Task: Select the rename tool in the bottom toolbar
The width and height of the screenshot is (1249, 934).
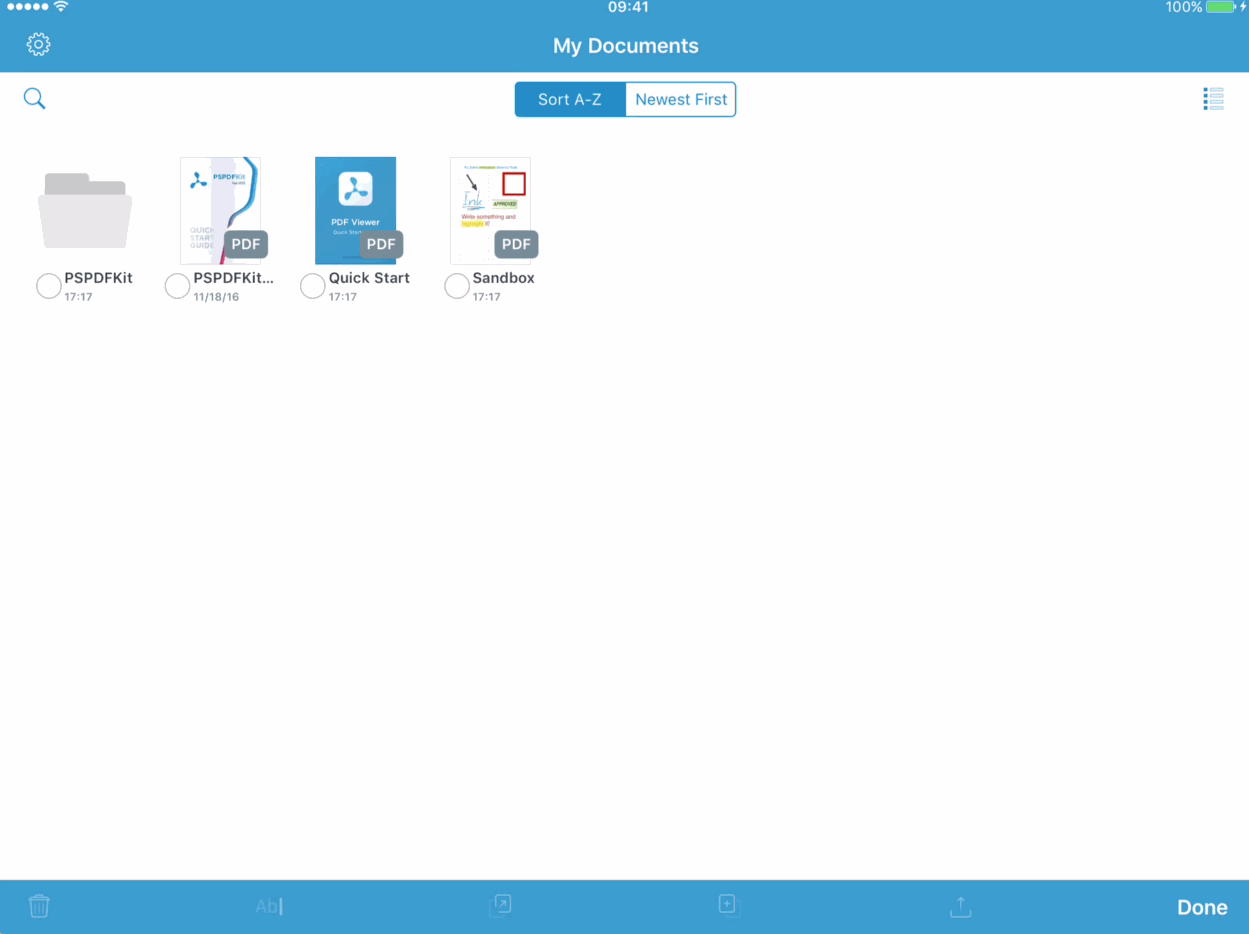Action: [x=270, y=906]
